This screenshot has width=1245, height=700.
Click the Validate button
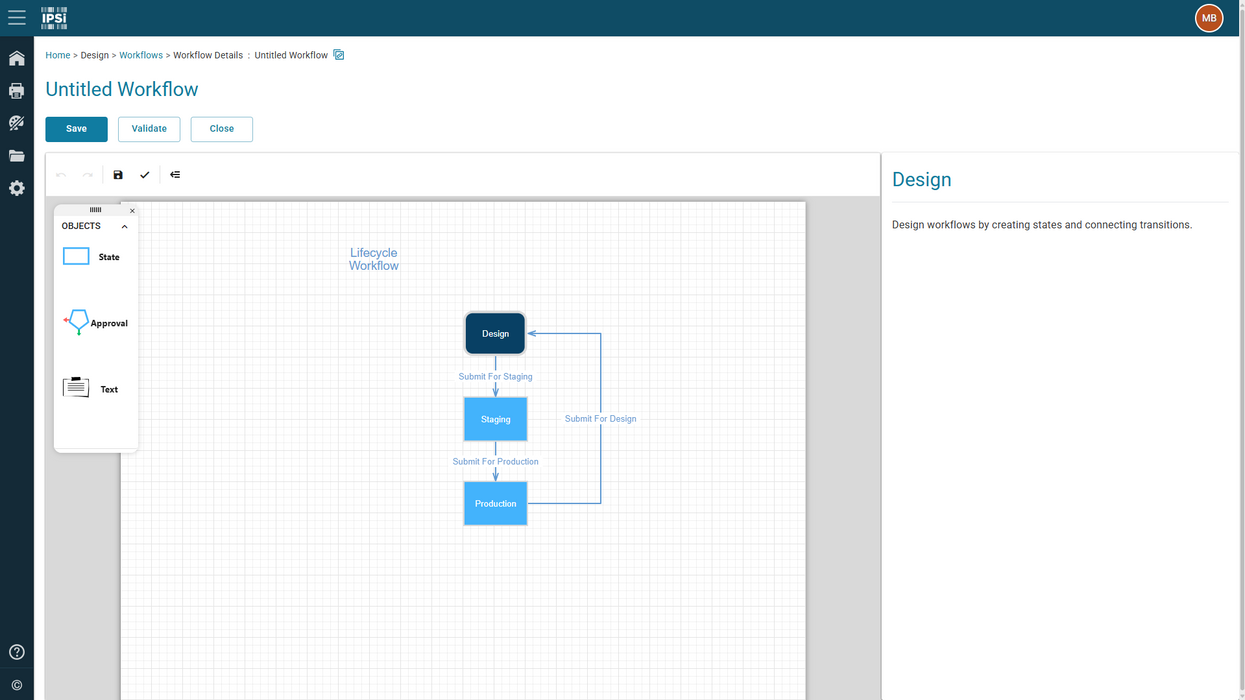pos(149,129)
